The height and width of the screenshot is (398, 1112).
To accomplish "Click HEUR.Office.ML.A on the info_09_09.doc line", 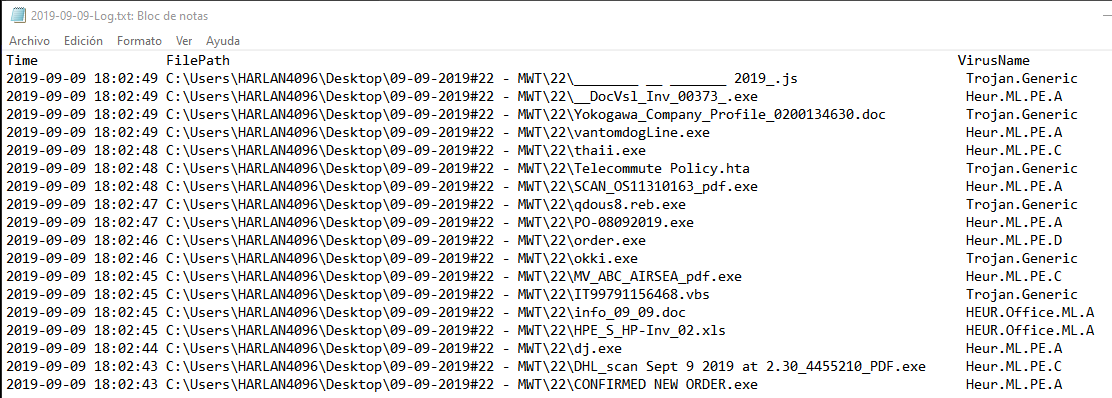I will [1030, 312].
